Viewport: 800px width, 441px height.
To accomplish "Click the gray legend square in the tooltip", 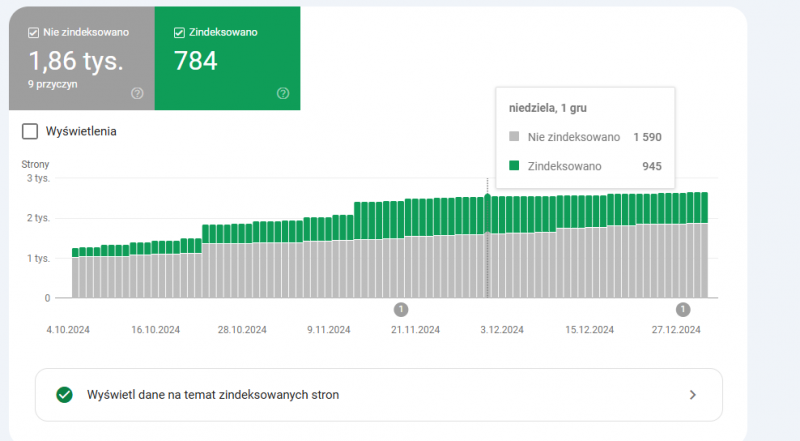I will point(514,137).
